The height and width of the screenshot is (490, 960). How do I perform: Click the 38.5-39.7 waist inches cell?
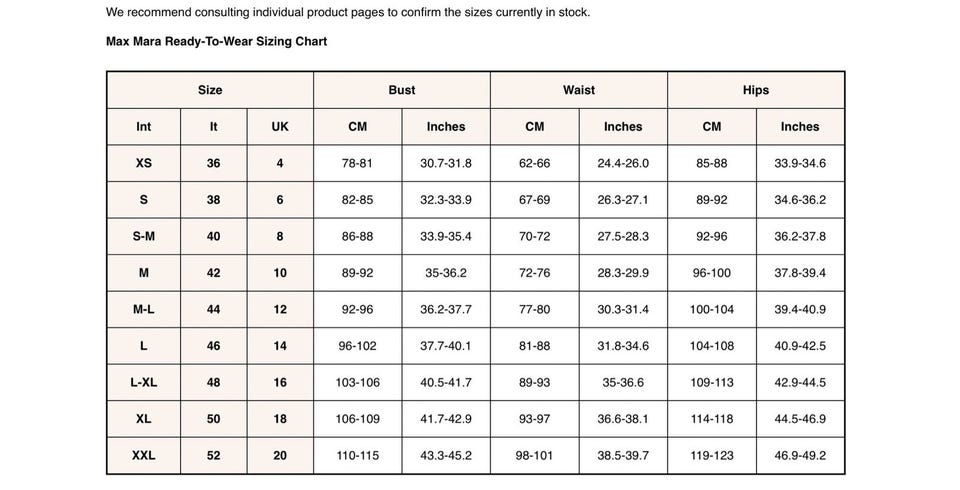[x=623, y=455]
